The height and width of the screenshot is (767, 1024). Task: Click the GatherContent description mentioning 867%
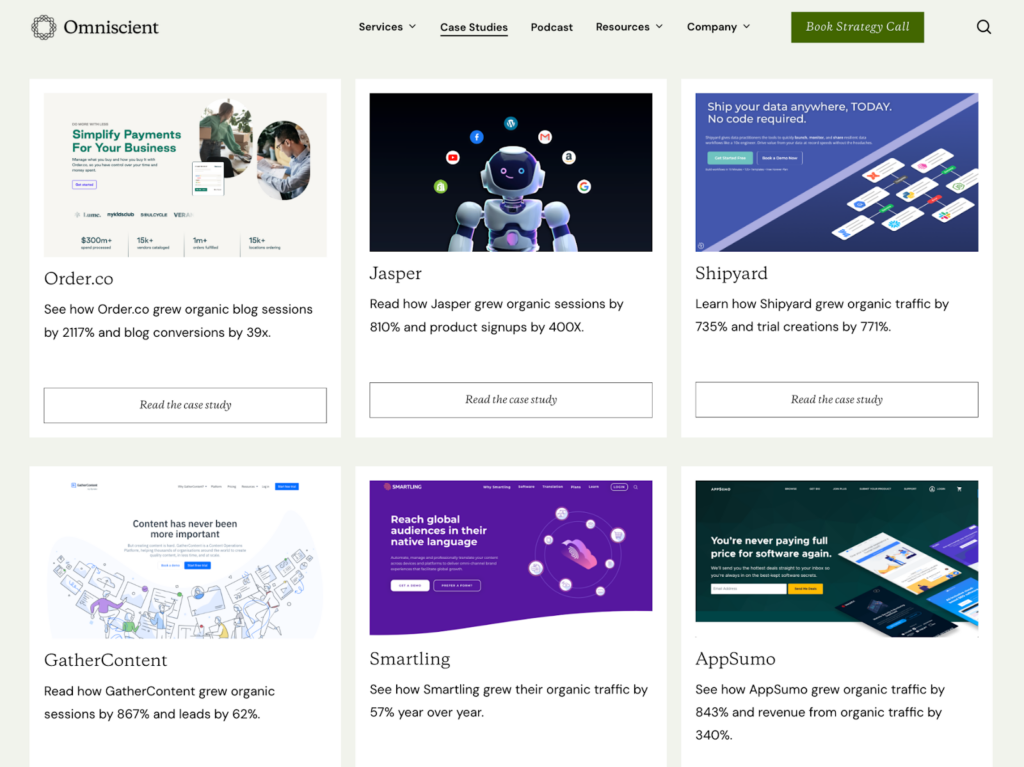tap(159, 703)
